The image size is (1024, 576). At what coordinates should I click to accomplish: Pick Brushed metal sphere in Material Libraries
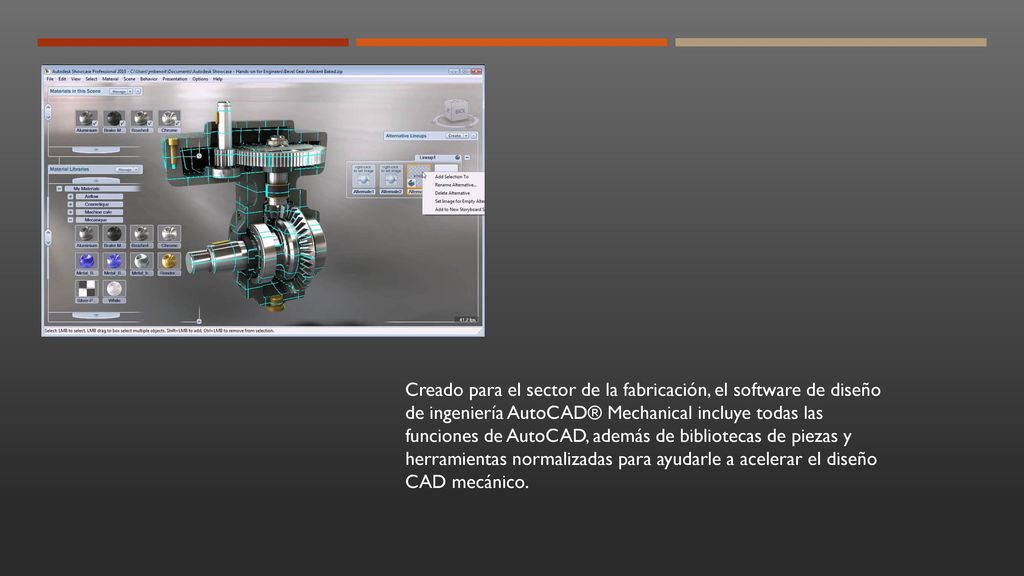point(141,234)
